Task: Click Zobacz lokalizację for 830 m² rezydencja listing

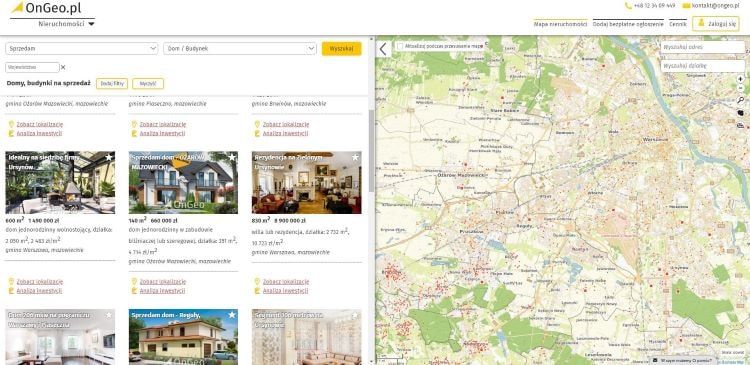Action: 286,282
